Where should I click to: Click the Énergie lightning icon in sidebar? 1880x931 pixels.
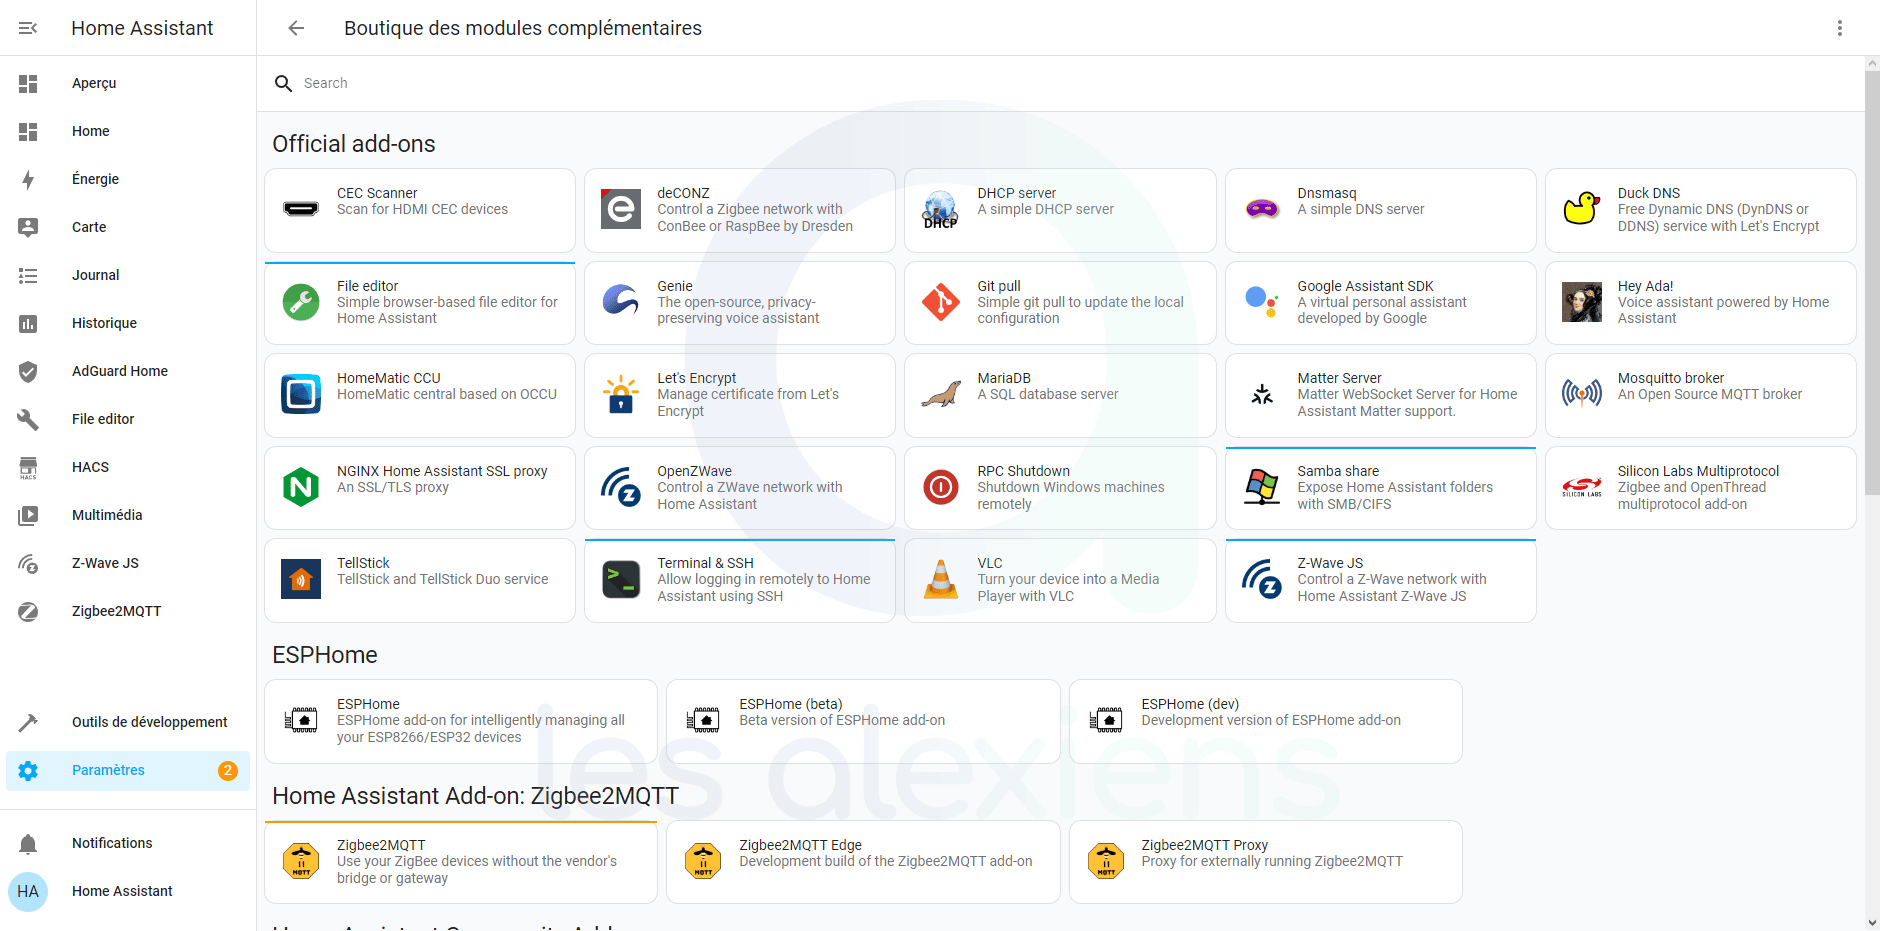[x=28, y=179]
